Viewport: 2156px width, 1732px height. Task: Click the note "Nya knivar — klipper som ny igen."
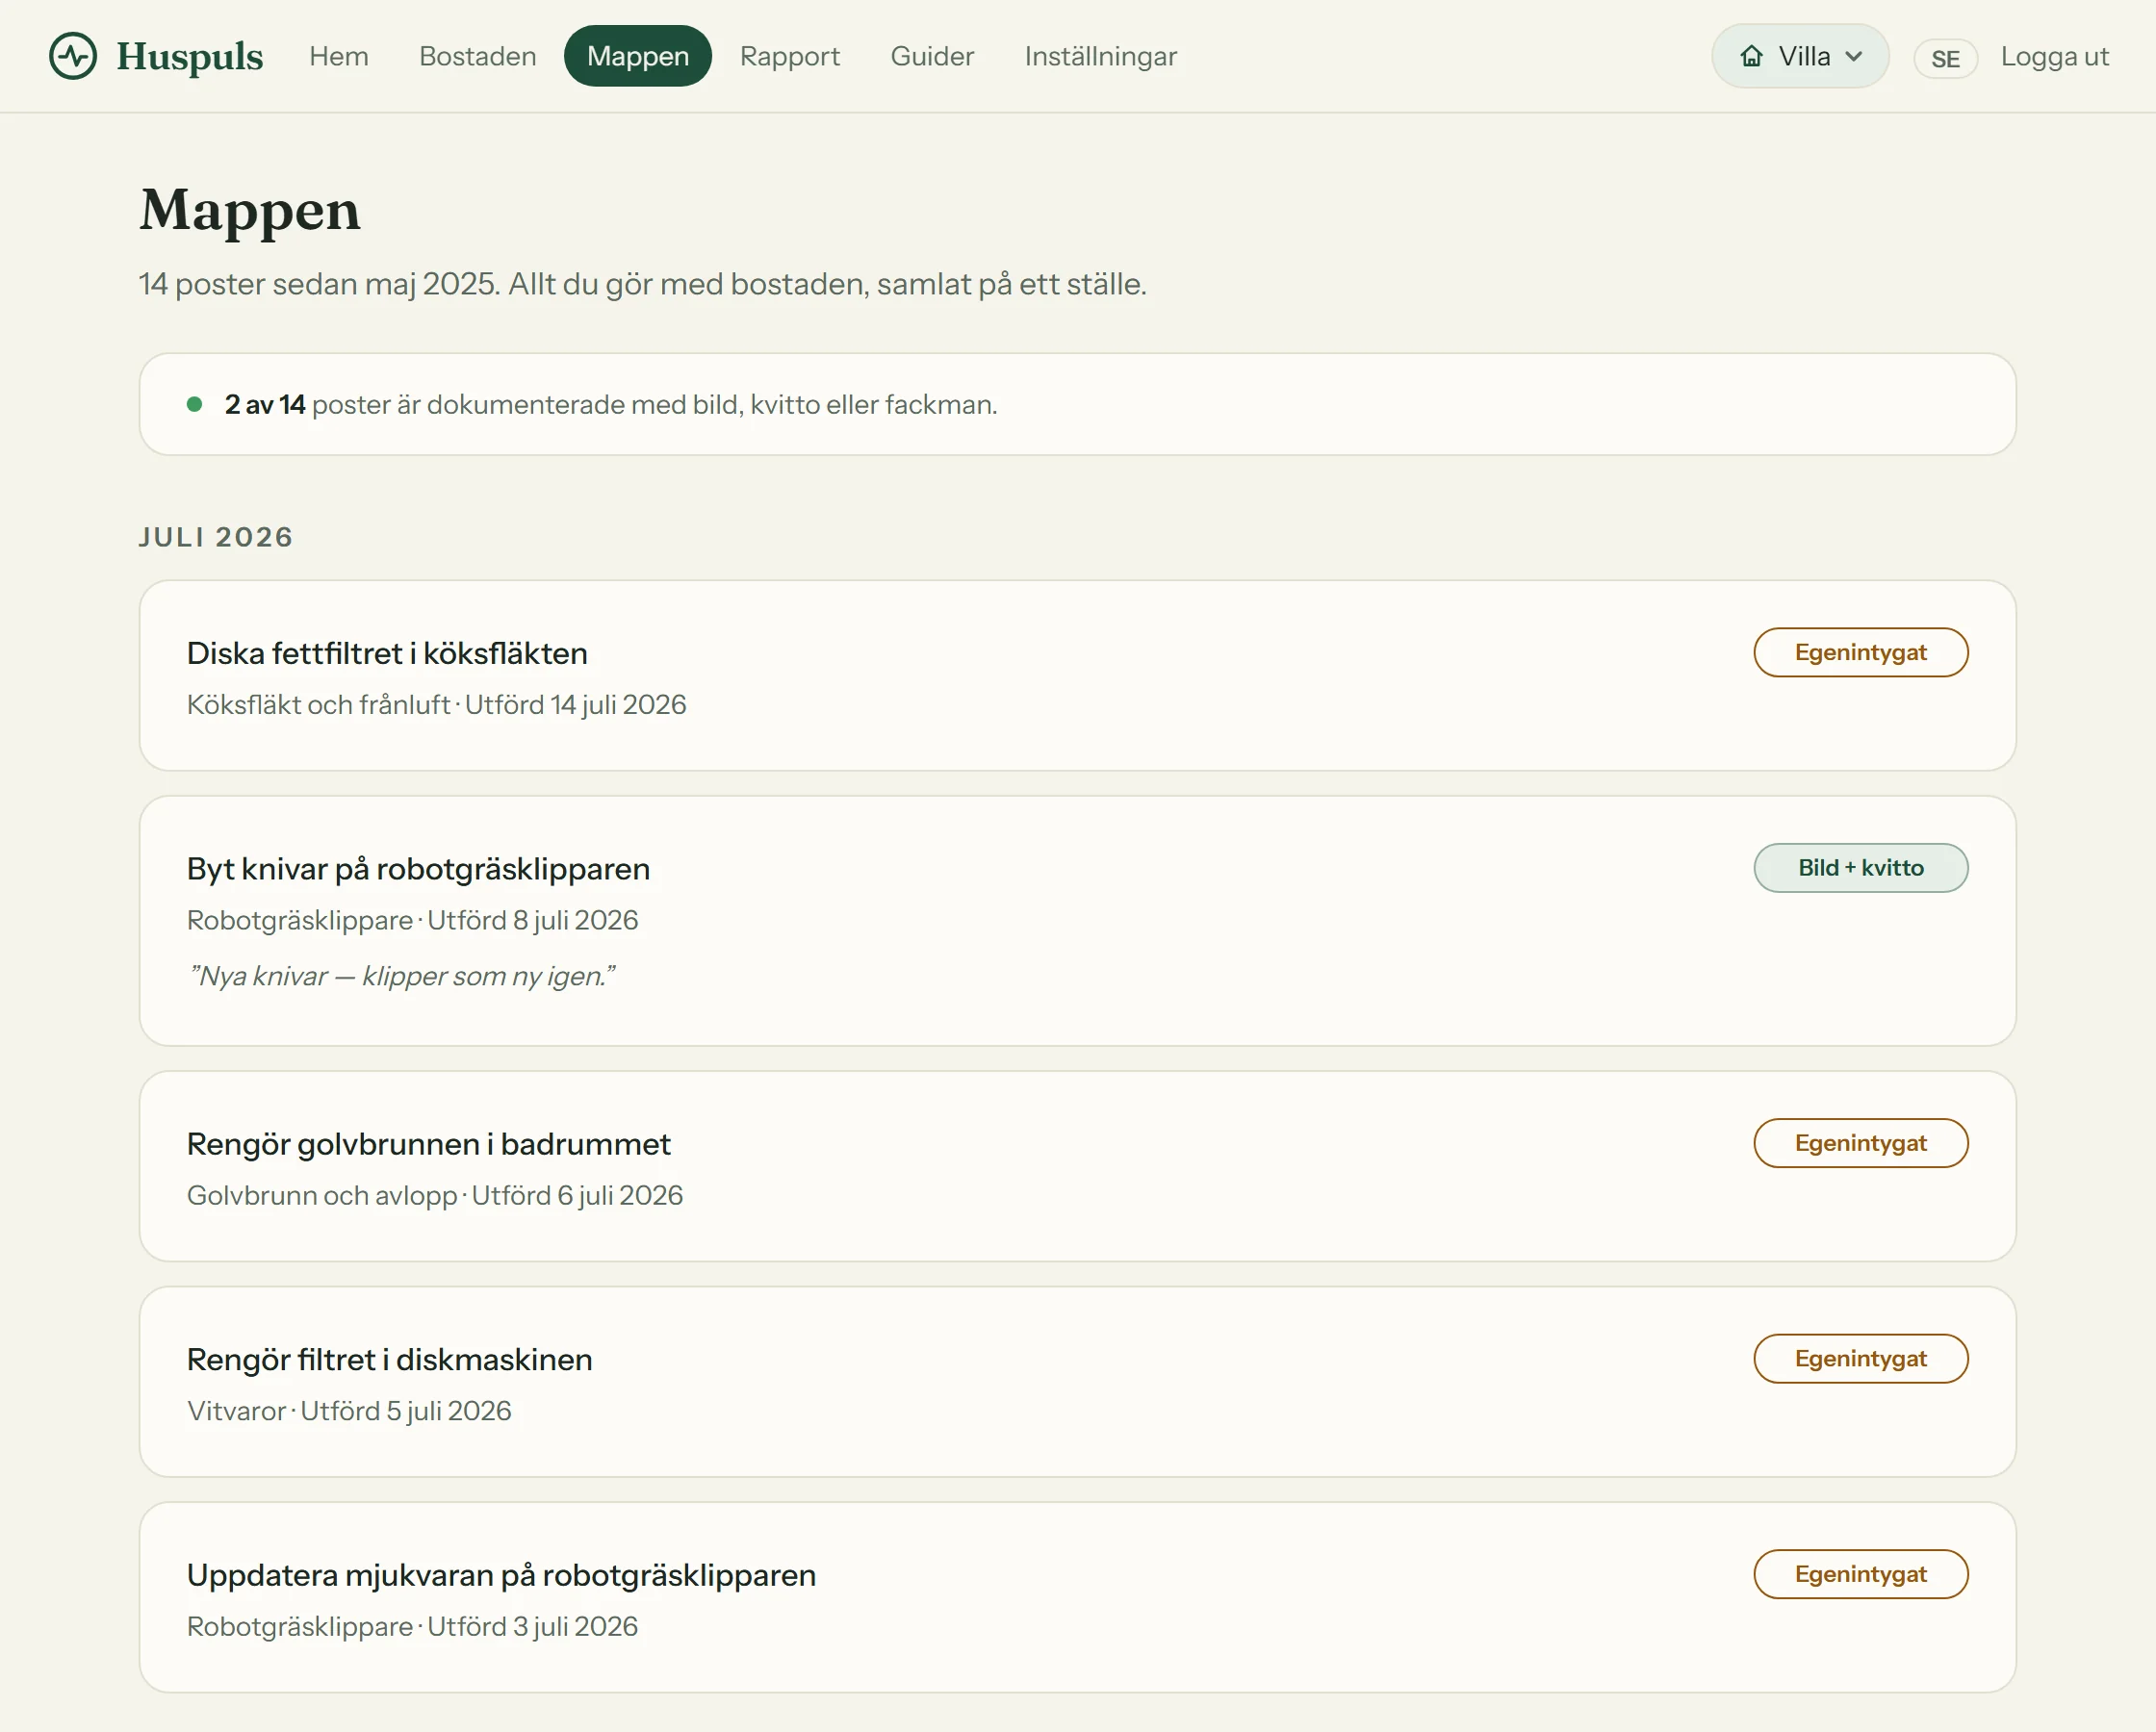(x=401, y=976)
